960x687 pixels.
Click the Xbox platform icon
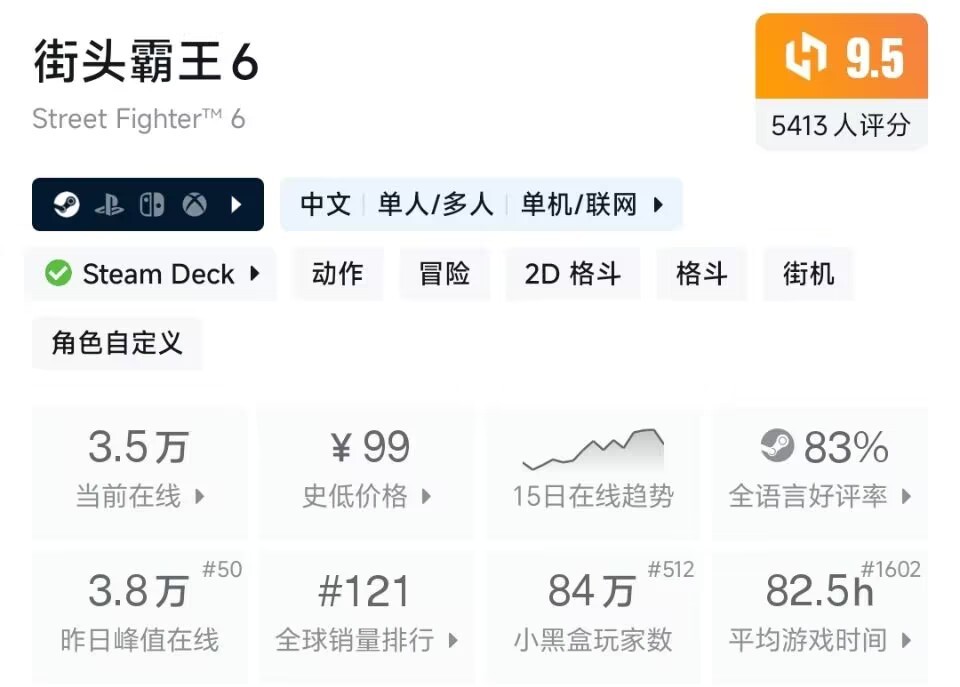pyautogui.click(x=194, y=205)
